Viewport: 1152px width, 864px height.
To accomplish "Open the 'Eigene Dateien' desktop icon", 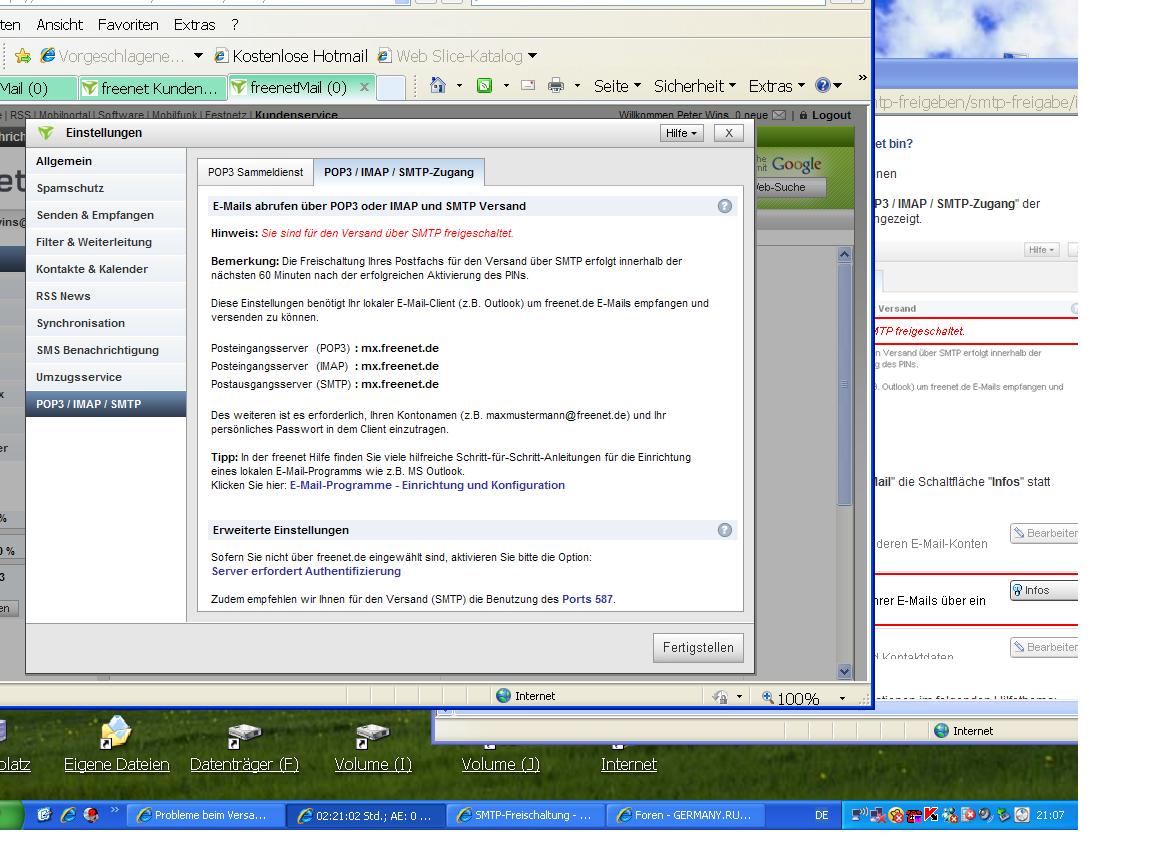I will (116, 744).
